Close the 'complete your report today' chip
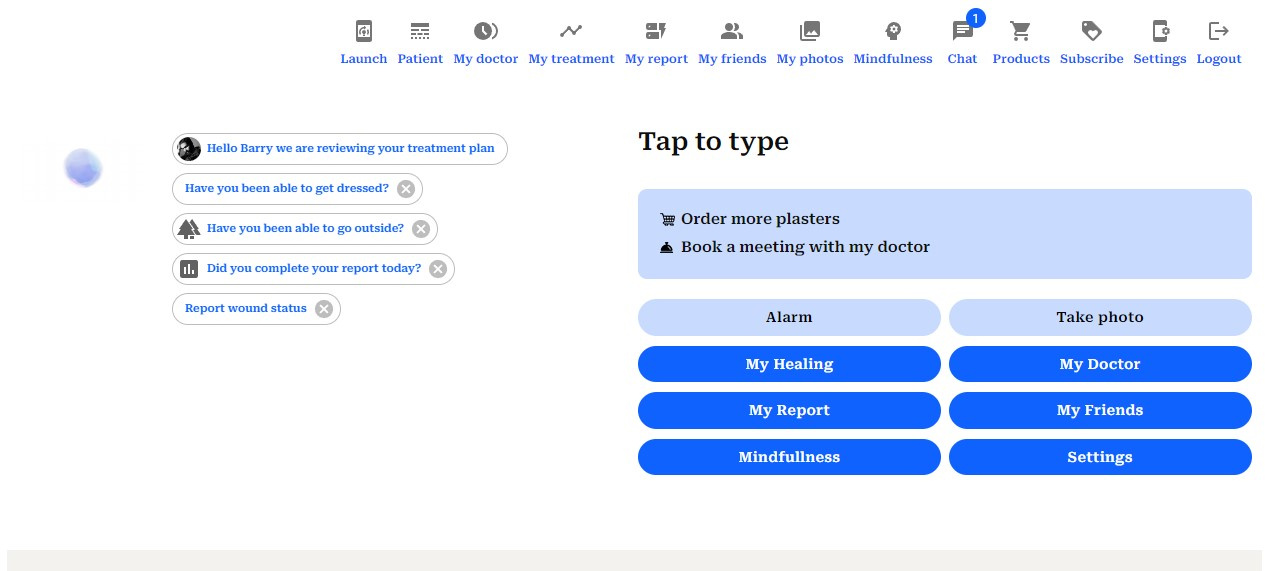 [438, 269]
